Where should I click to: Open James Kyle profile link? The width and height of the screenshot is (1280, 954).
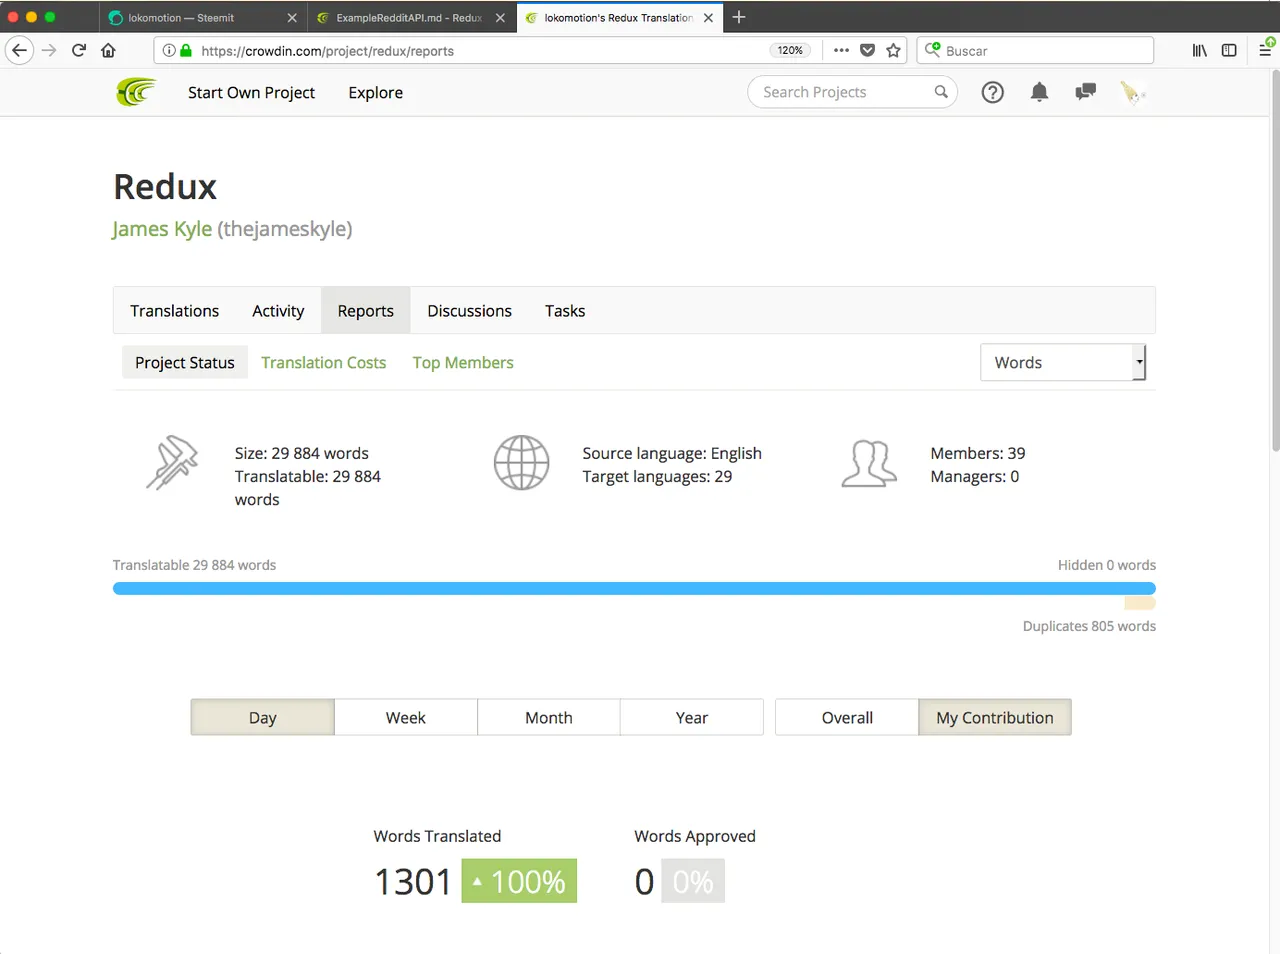[x=162, y=229]
